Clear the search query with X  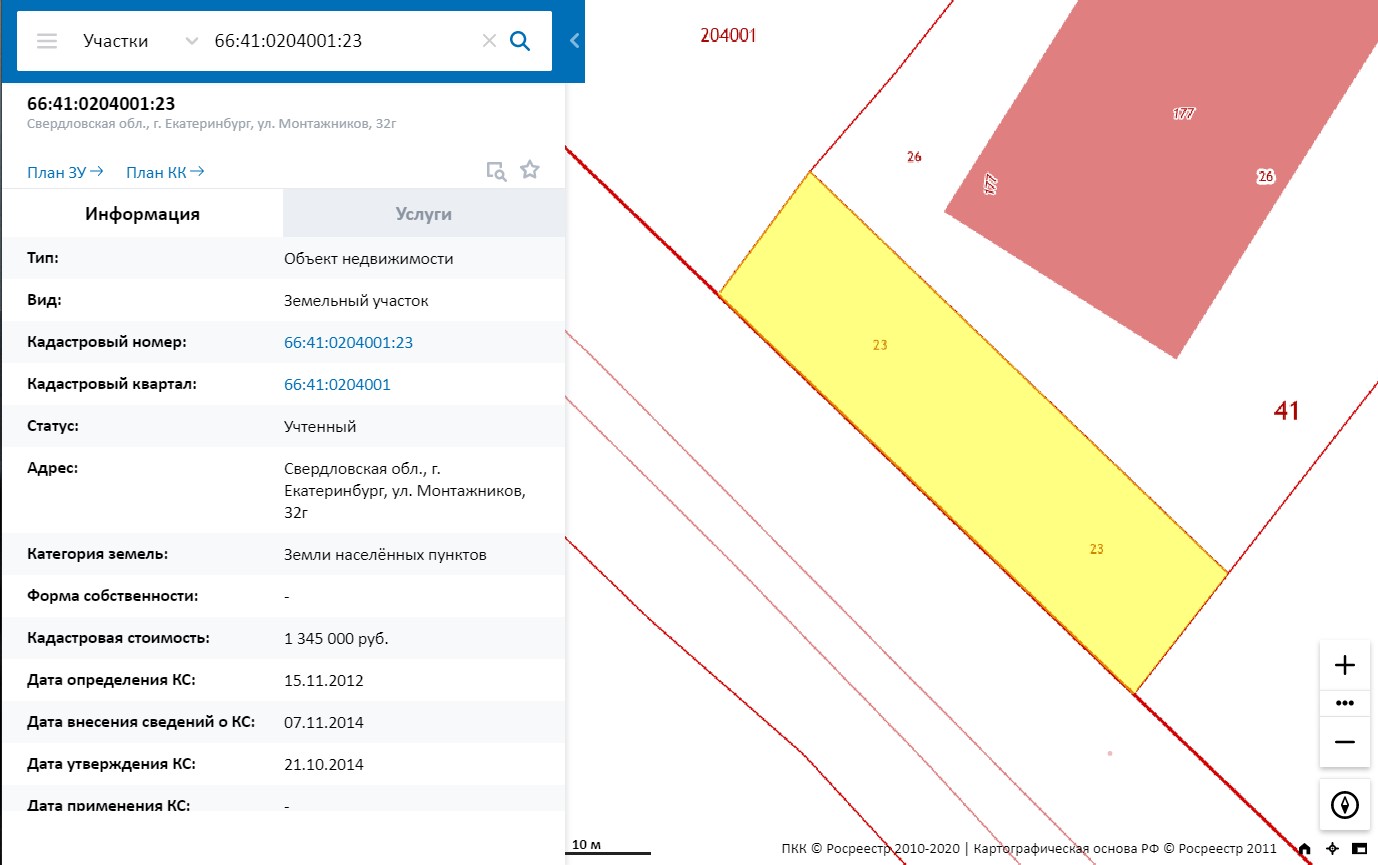tap(489, 41)
